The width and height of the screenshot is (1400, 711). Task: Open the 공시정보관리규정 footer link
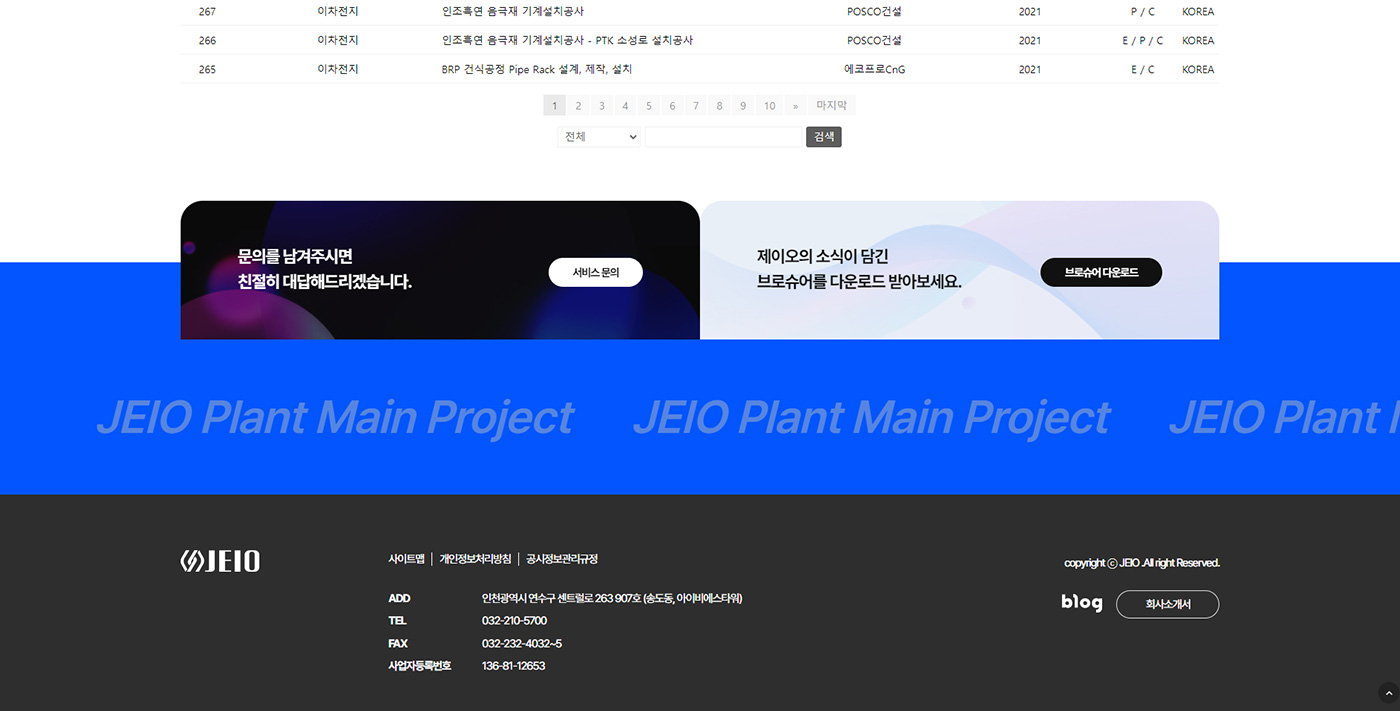coord(562,559)
